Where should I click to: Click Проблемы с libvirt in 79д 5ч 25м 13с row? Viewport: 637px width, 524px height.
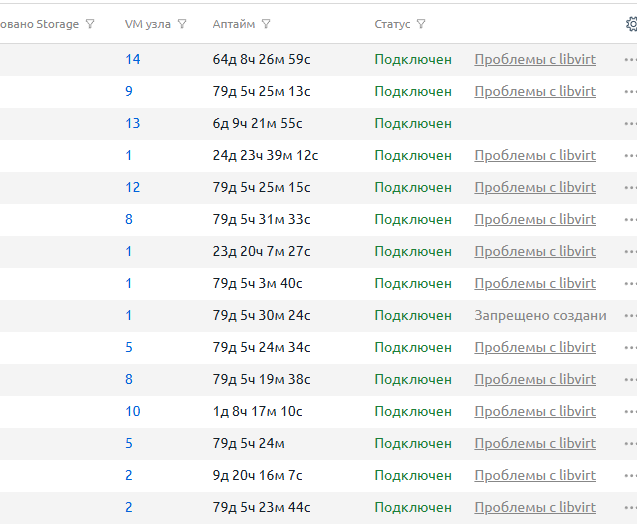[535, 92]
